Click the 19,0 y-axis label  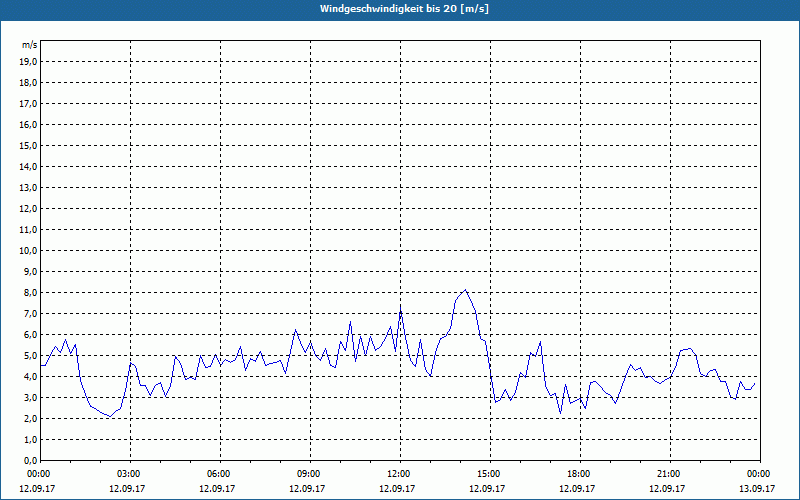tap(29, 62)
